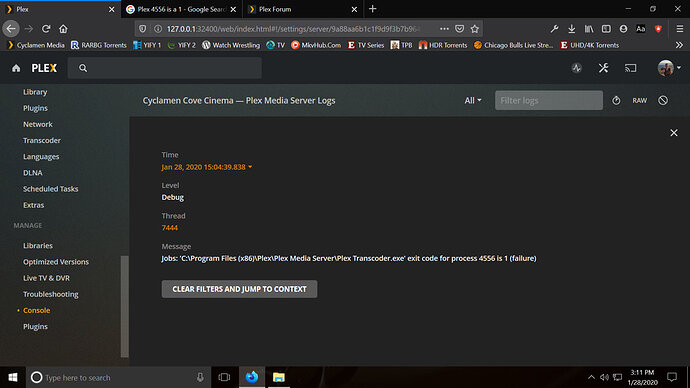Open Network settings

38,124
